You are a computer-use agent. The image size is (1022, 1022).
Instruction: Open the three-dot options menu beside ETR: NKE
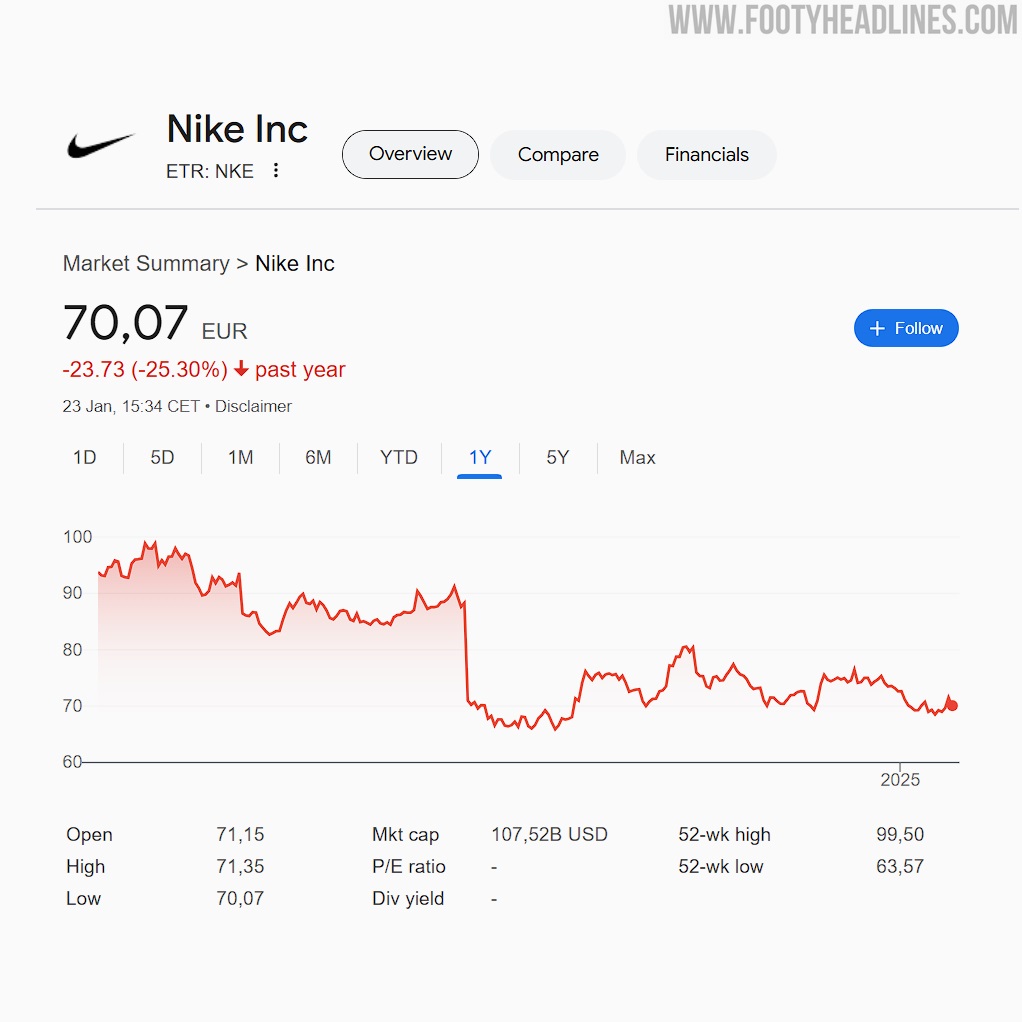click(276, 170)
